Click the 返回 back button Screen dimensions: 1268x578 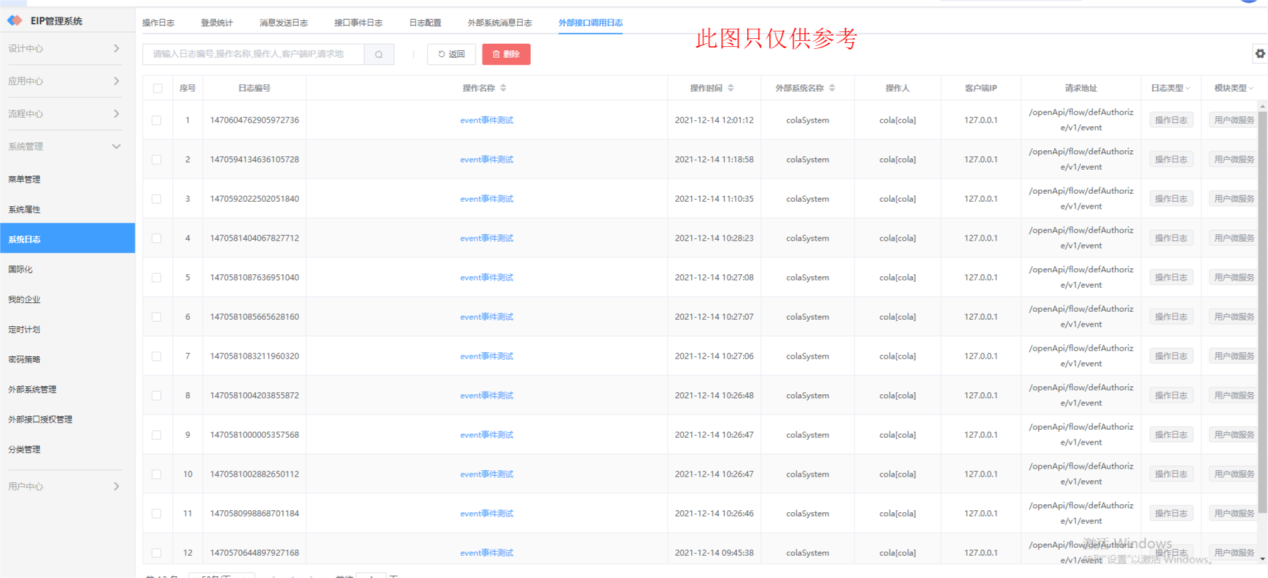pos(451,55)
